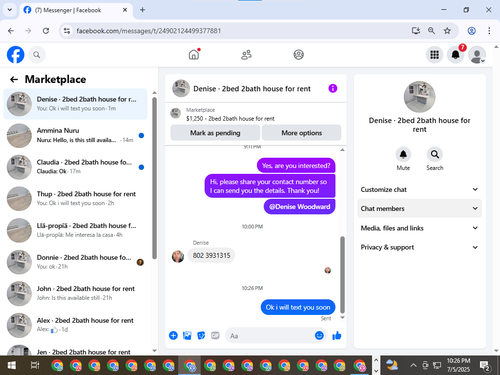Viewport: 500px width, 375px height.
Task: Choose a sticker from the composer
Action: 201,335
